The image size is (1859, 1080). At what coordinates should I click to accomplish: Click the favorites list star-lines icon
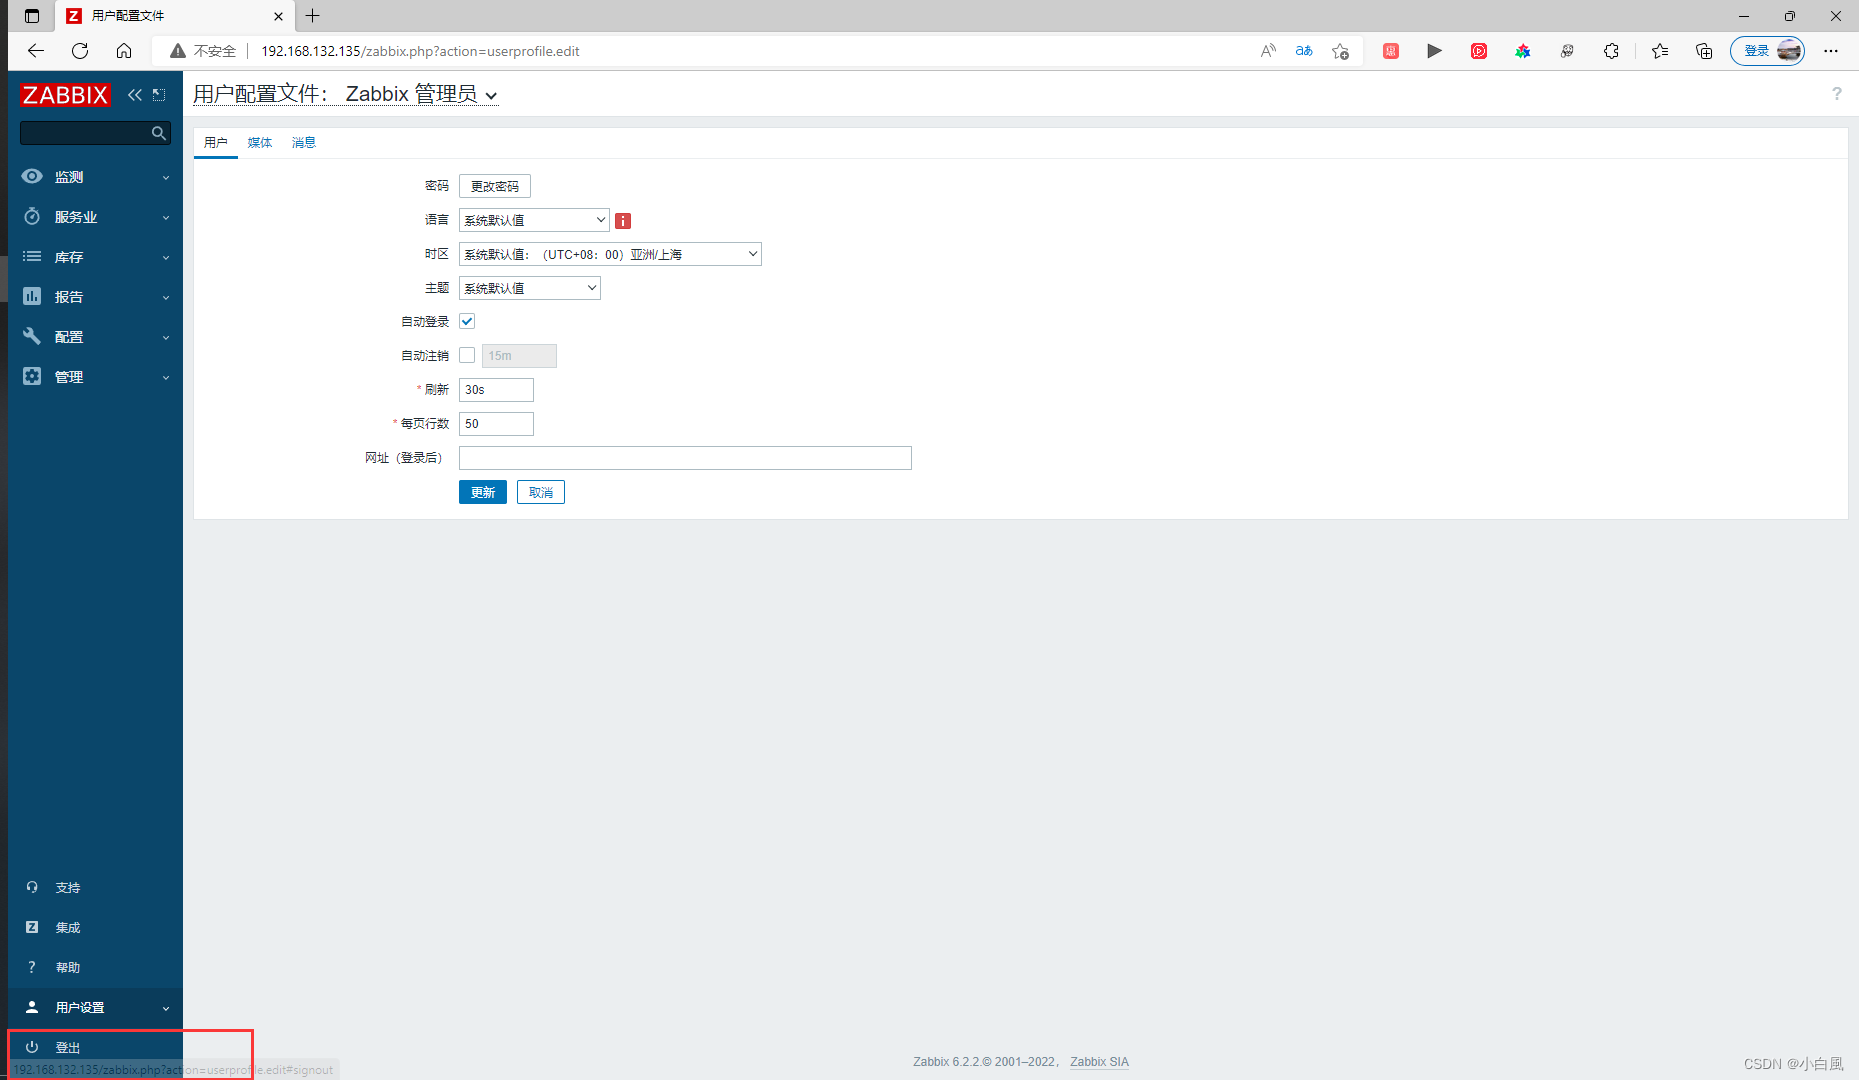(1660, 51)
